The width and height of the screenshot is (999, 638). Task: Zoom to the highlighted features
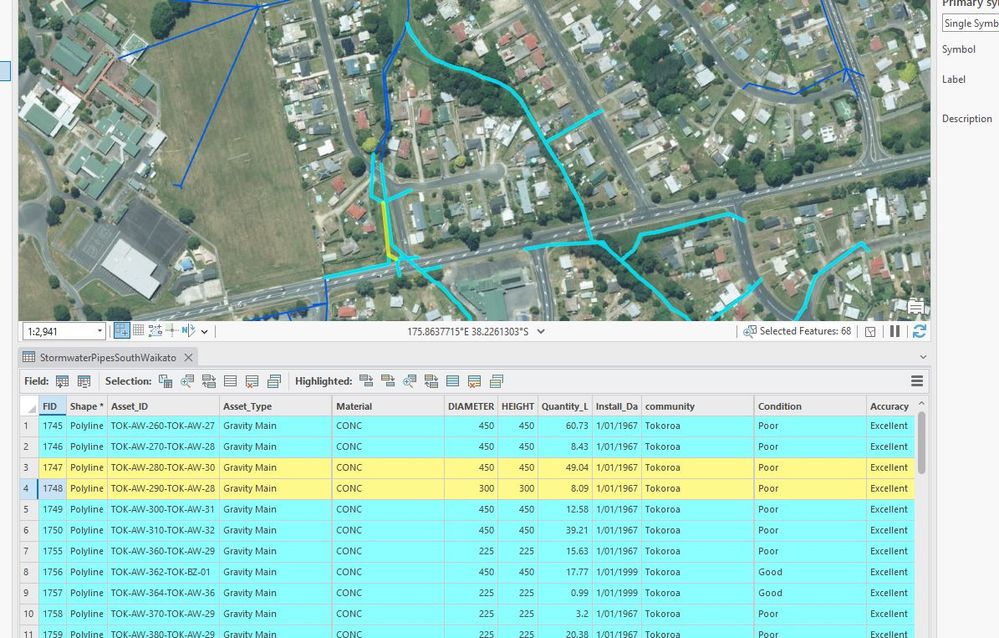[410, 381]
